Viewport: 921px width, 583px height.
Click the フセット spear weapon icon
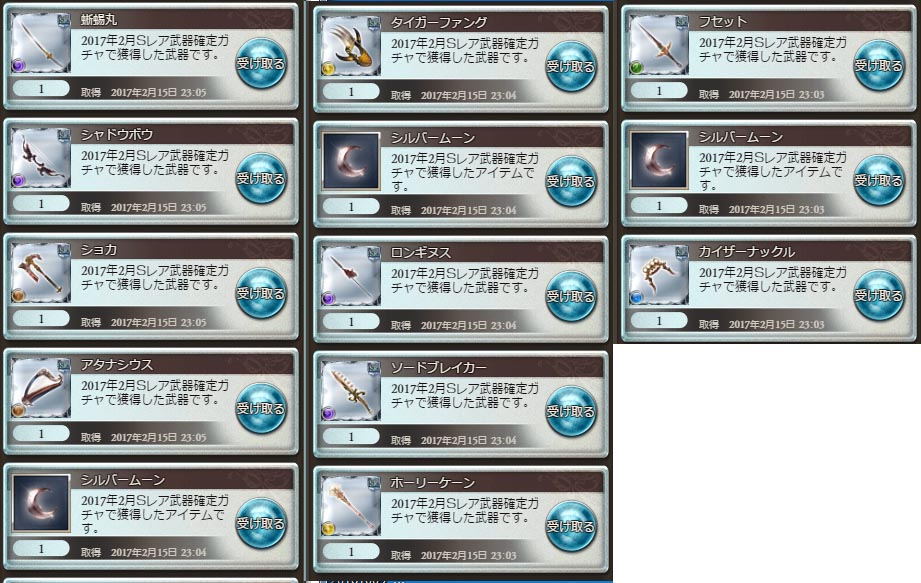point(658,45)
